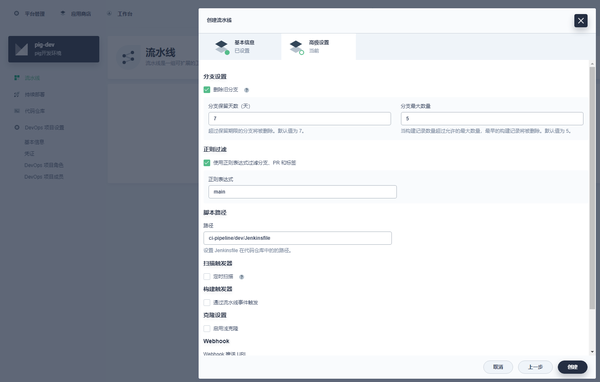Uncheck the delete old branches checkbox
600x382 pixels.
207,90
